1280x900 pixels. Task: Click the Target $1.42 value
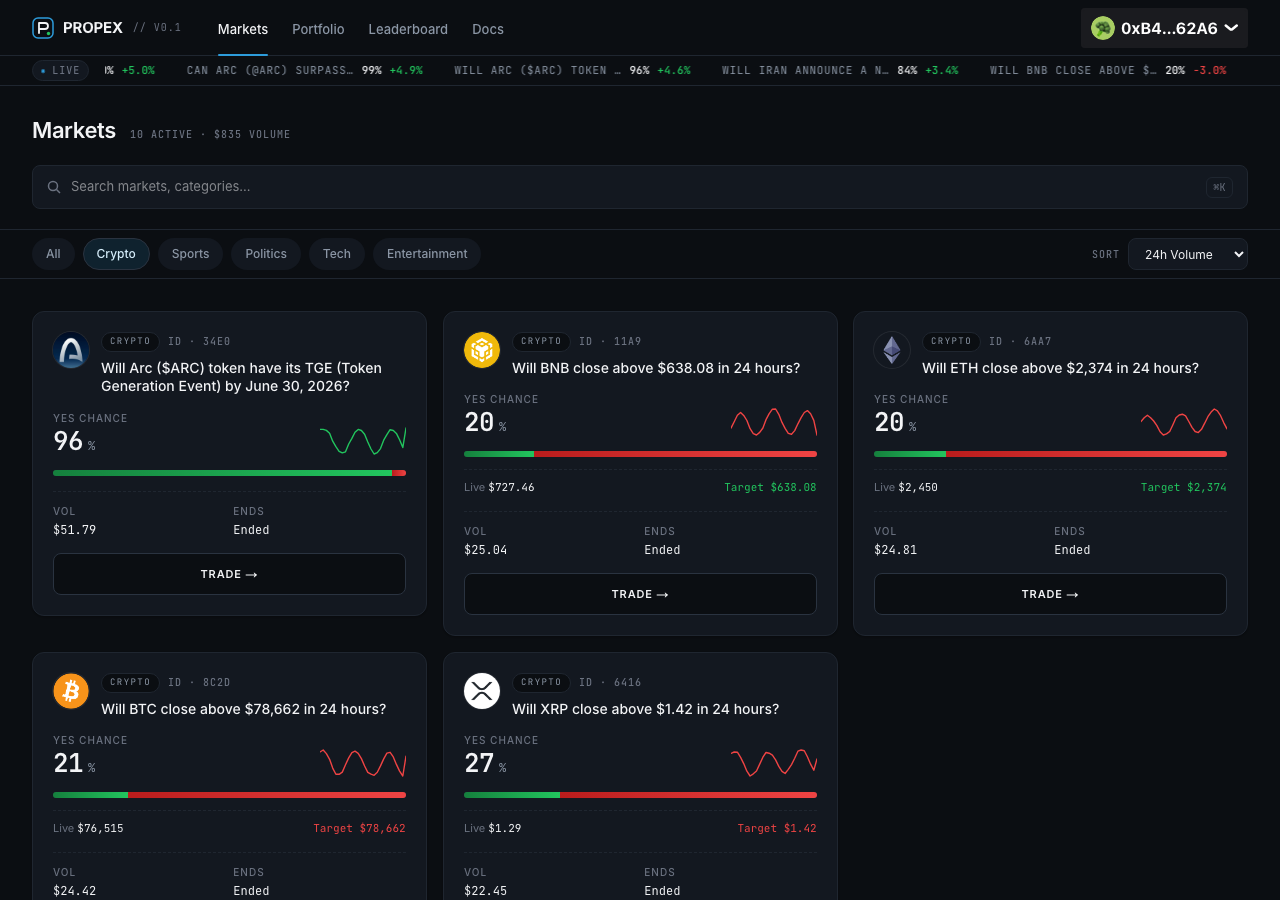pos(777,829)
